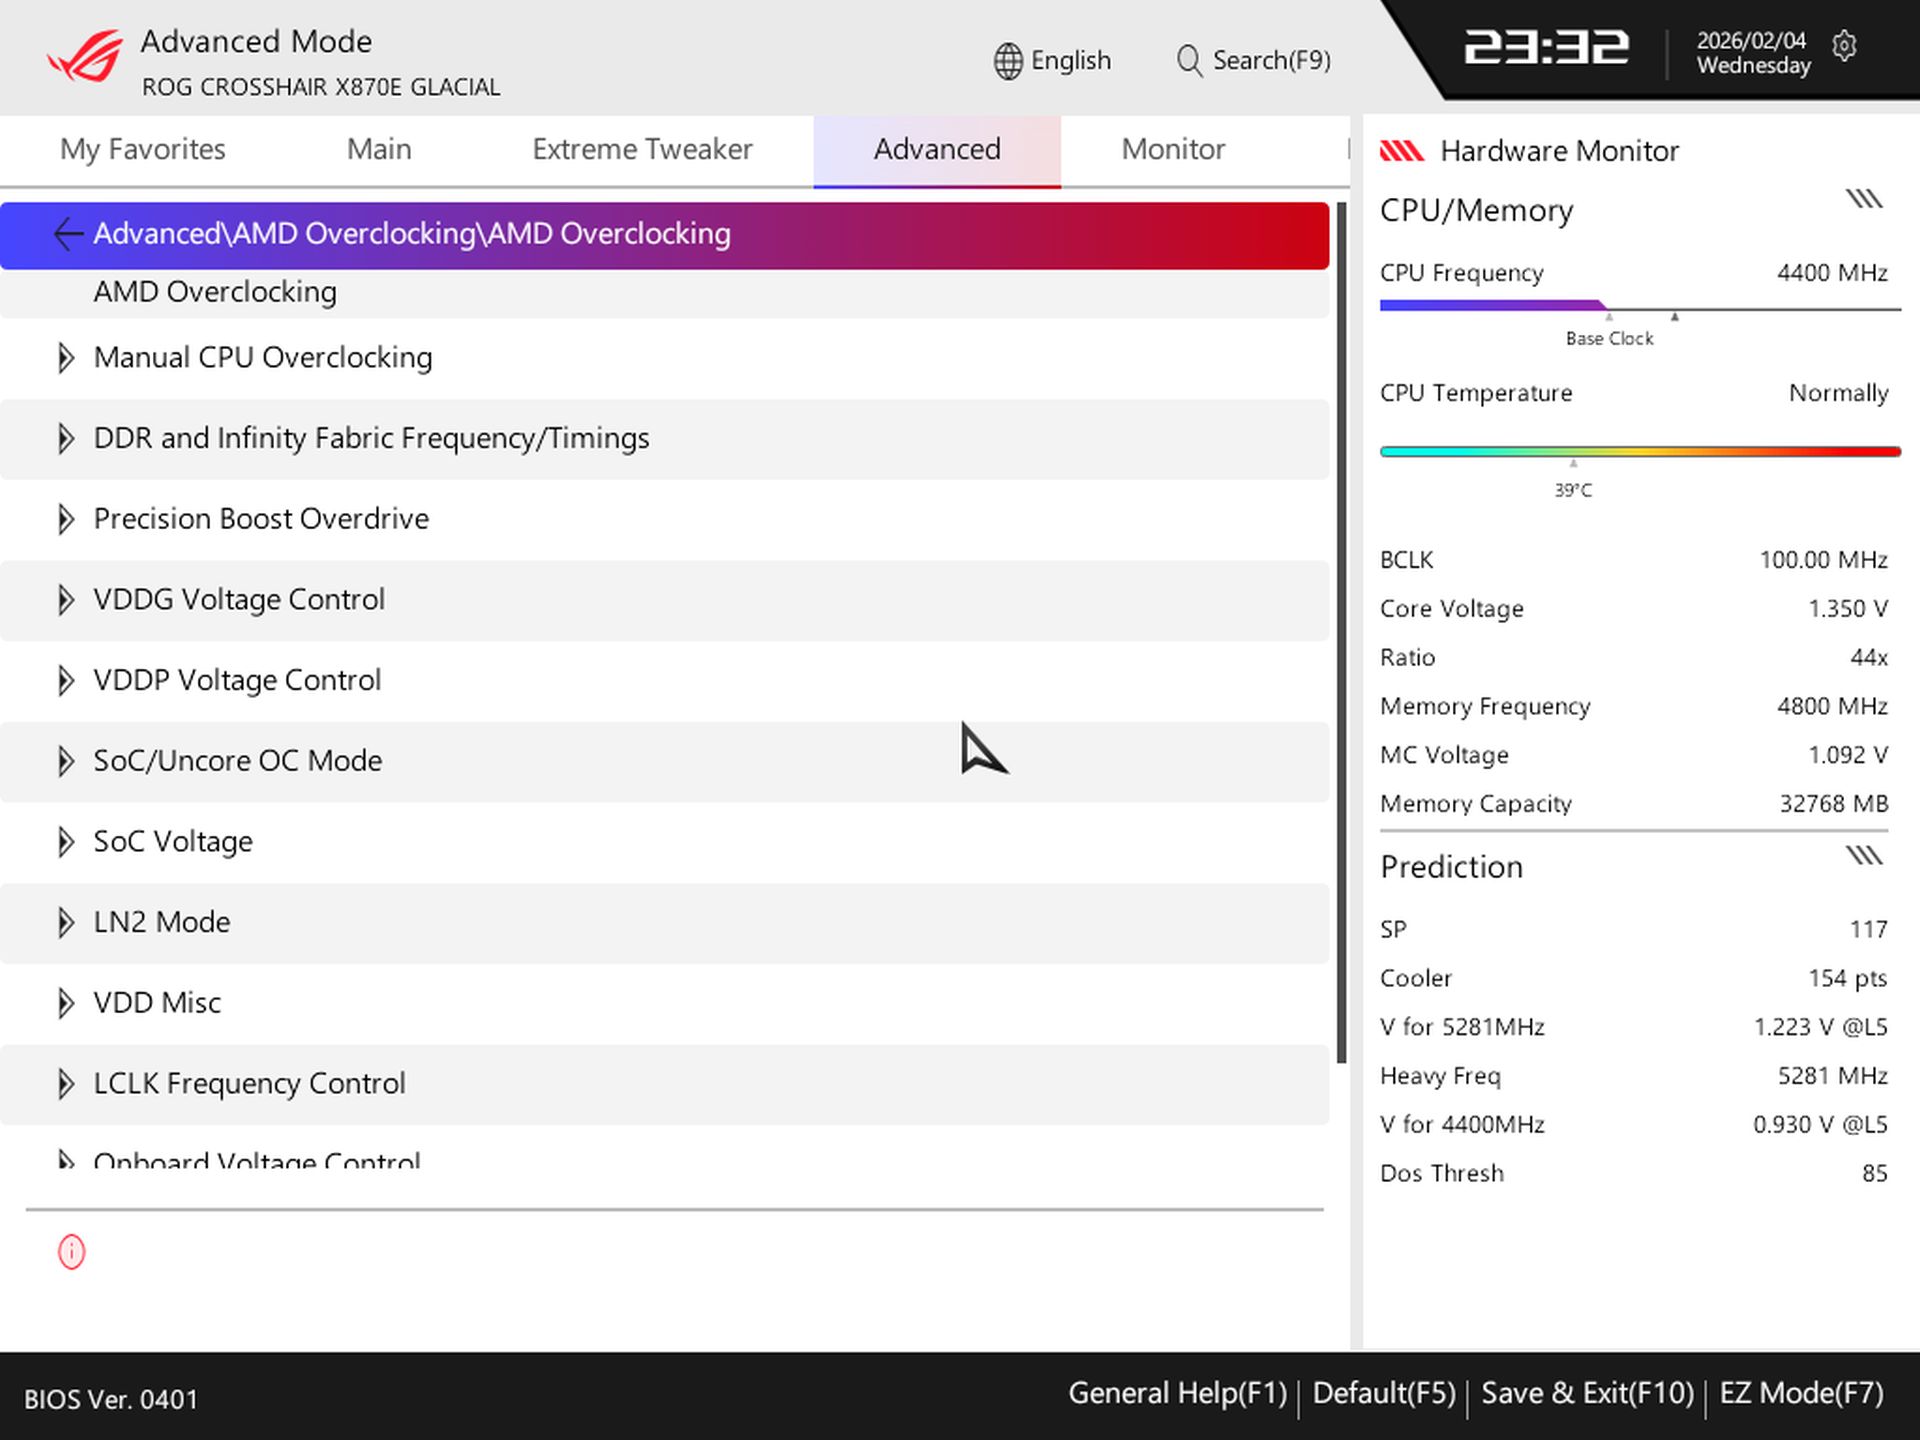
Task: Open the settings gear beside the date
Action: [1845, 46]
